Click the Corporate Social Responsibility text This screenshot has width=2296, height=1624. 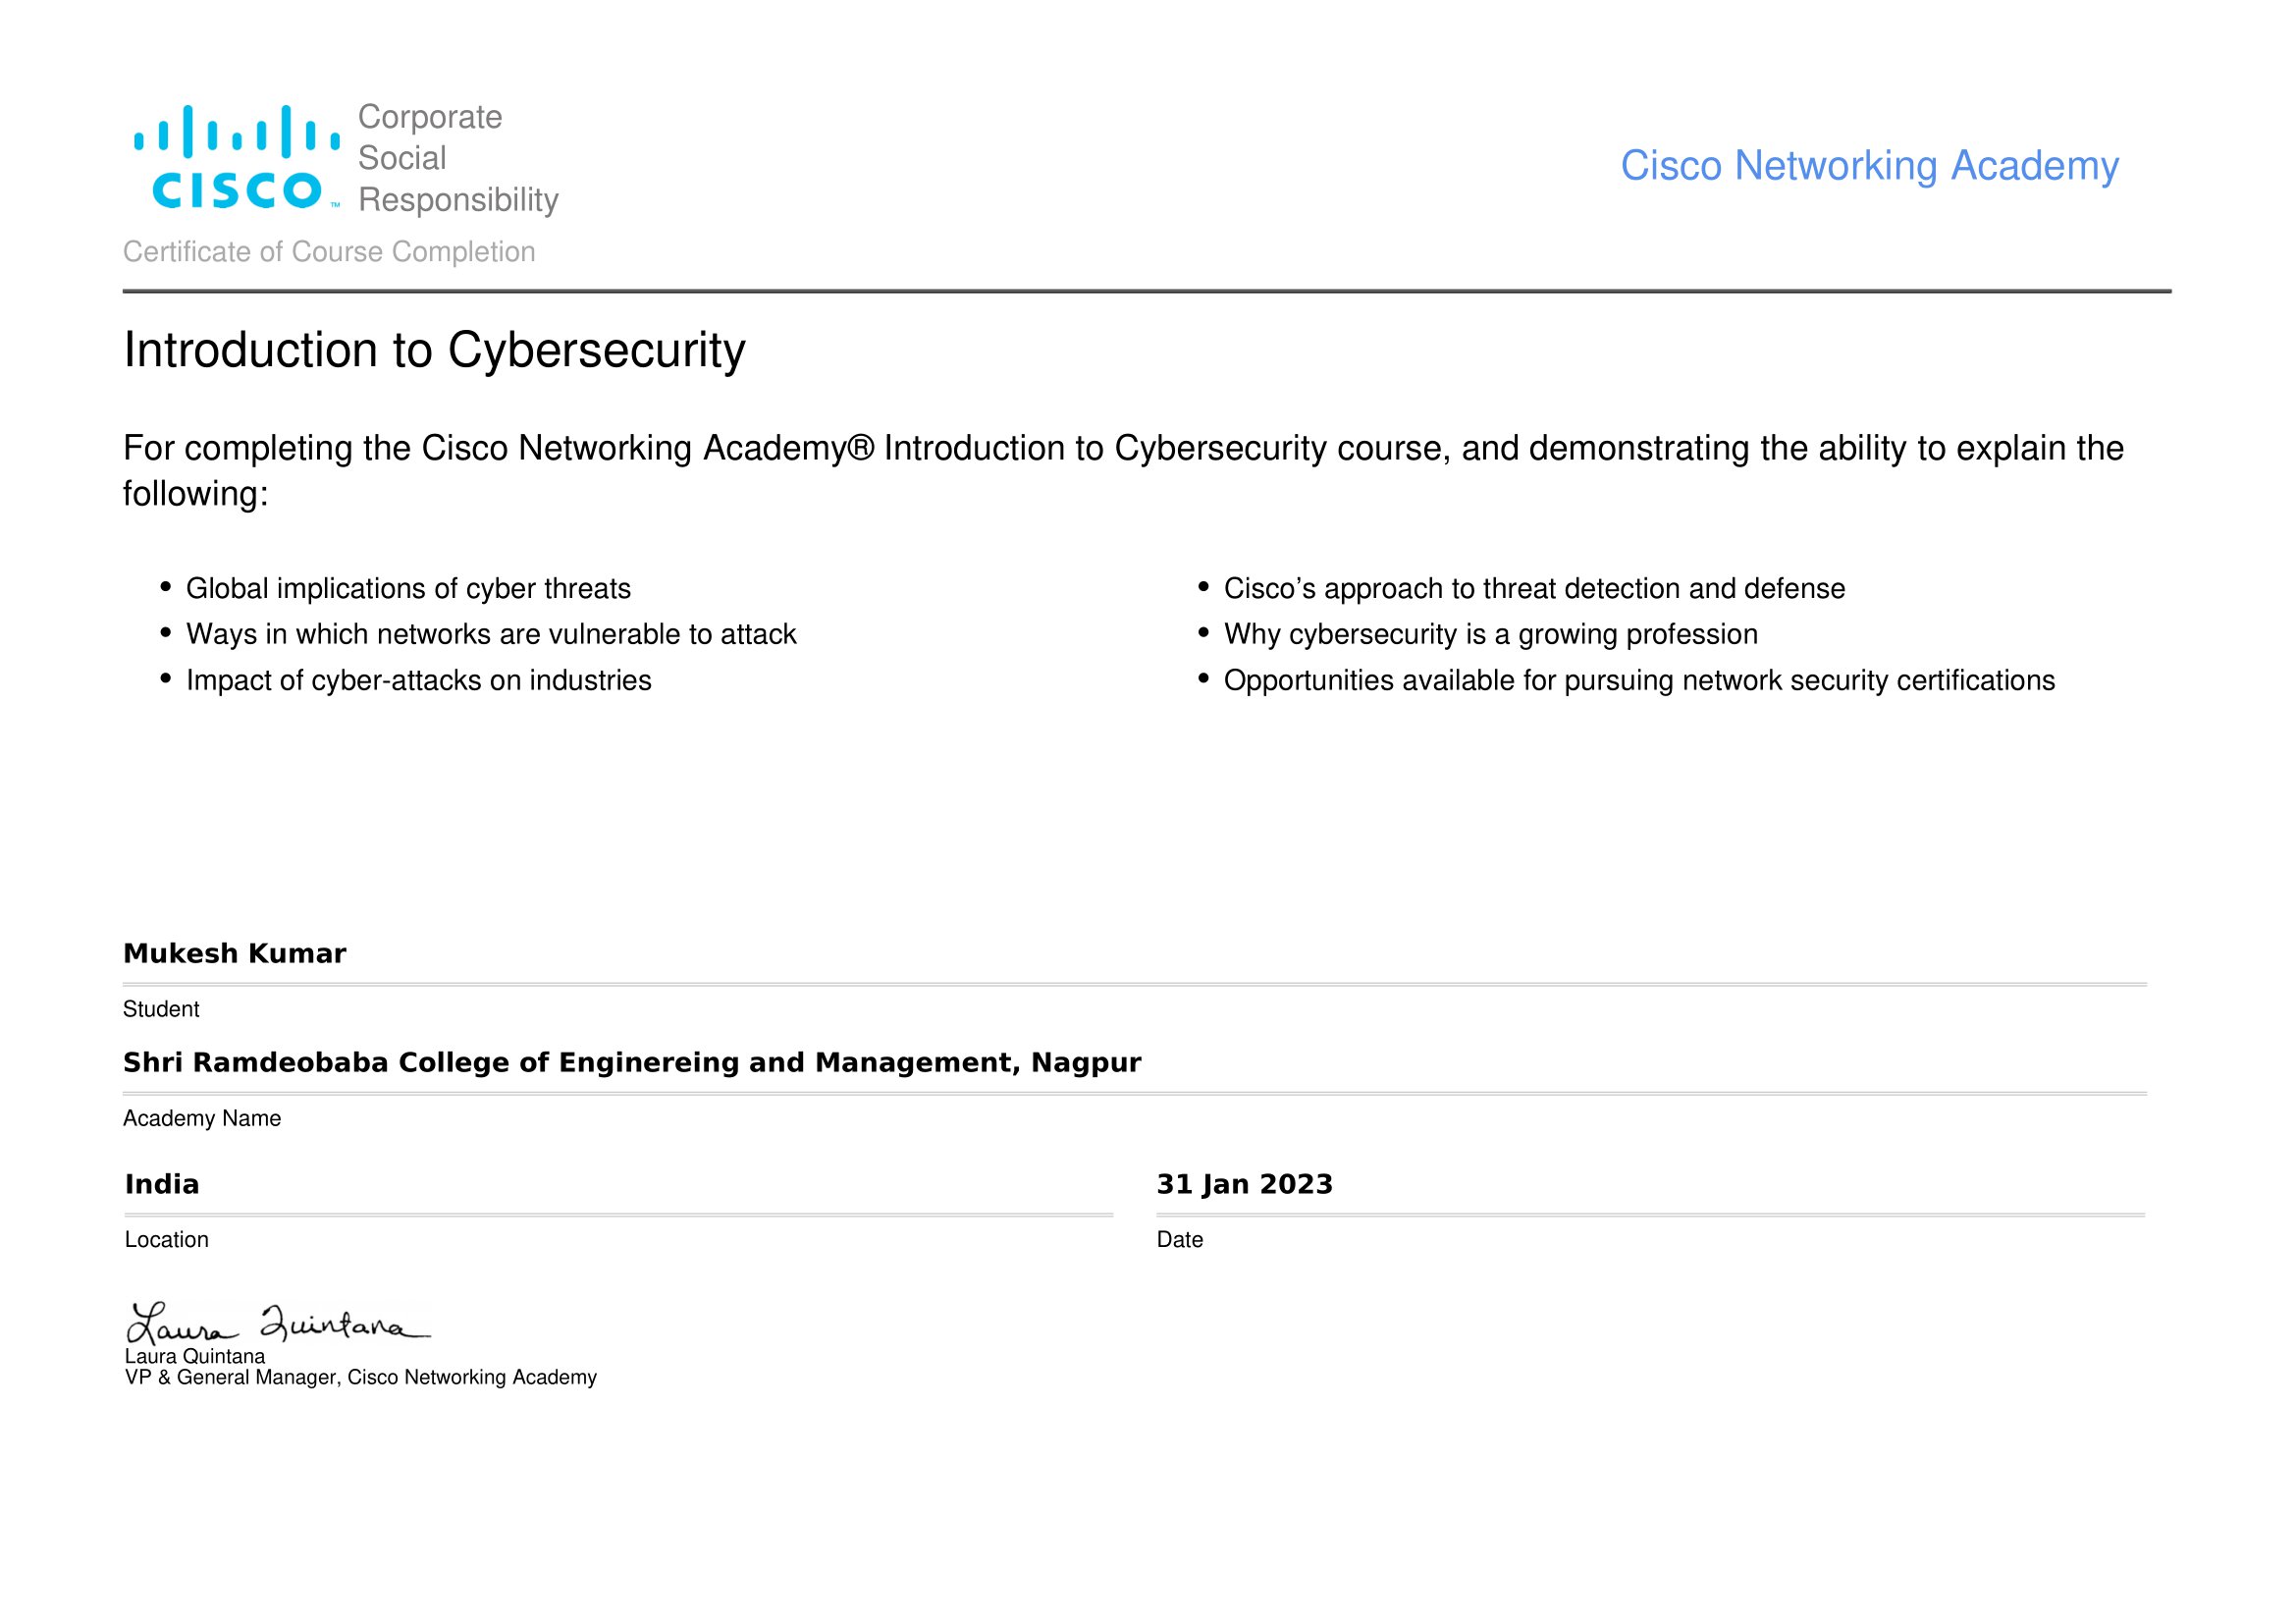tap(457, 158)
